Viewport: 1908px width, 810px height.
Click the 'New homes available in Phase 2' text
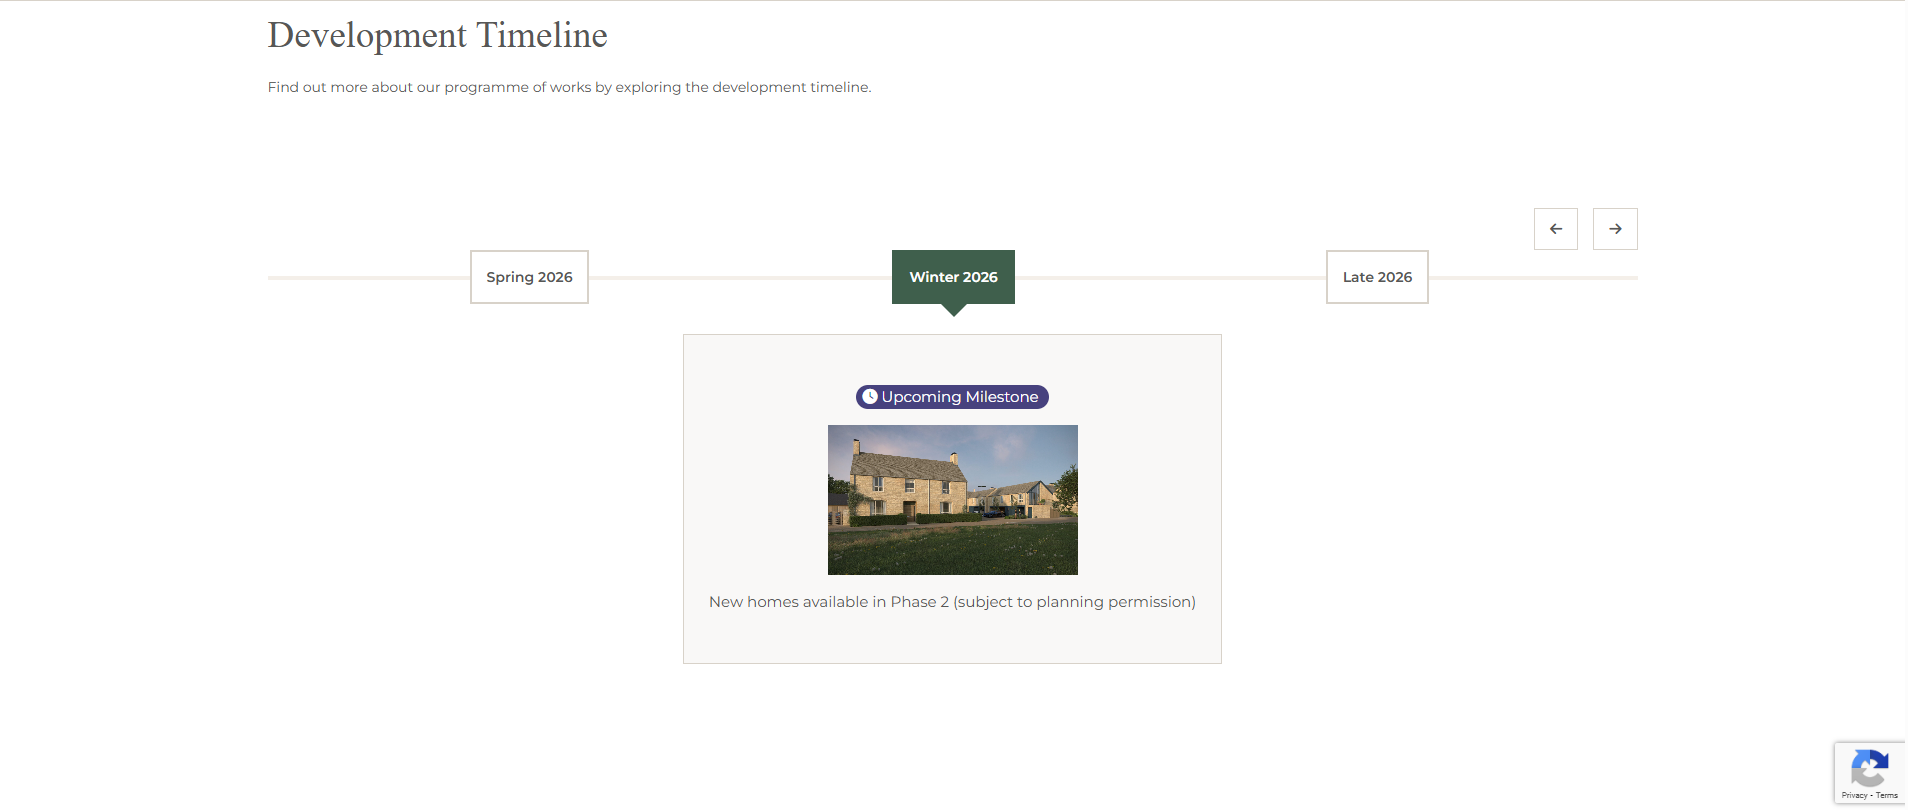(952, 602)
